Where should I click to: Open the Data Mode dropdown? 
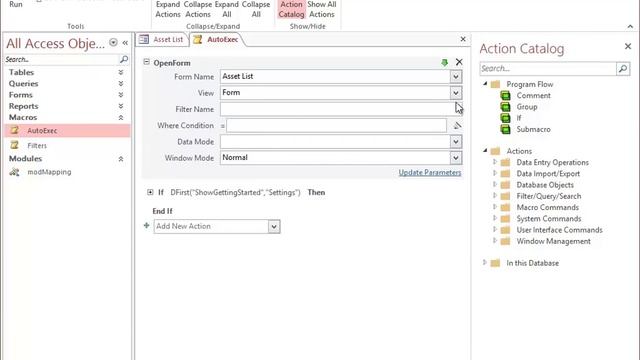[456, 142]
